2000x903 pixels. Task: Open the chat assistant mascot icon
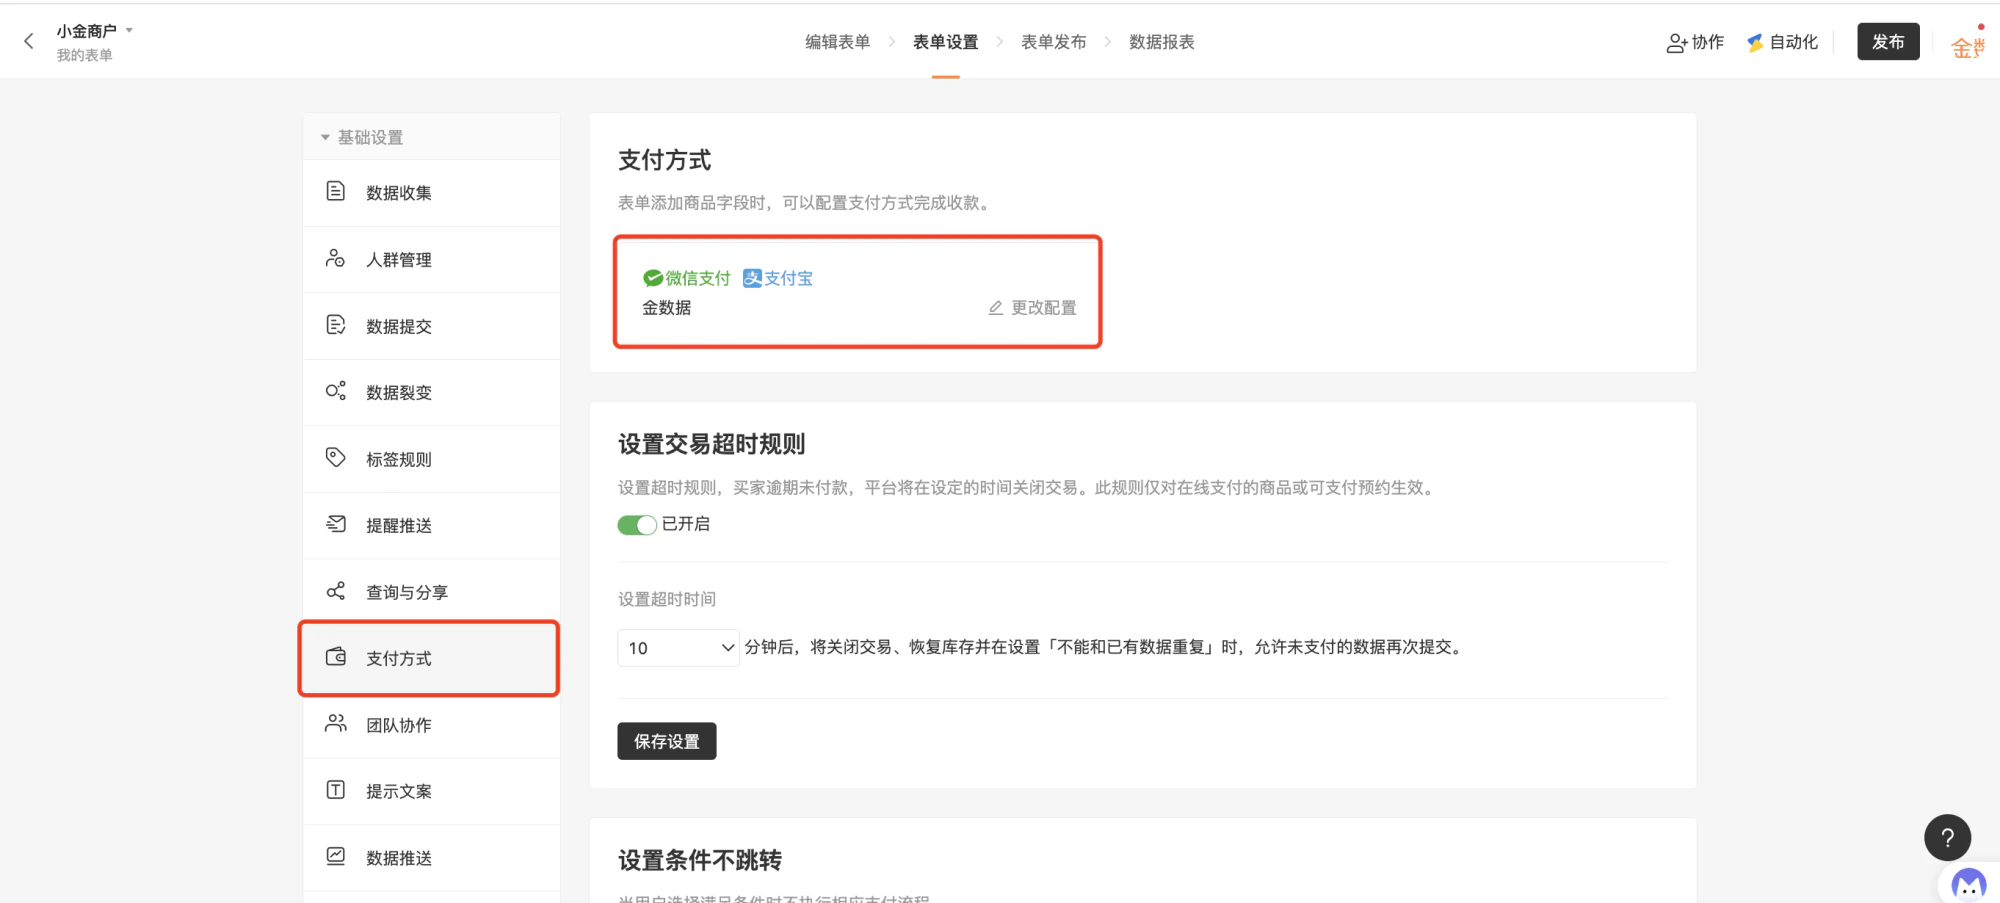[1968, 884]
